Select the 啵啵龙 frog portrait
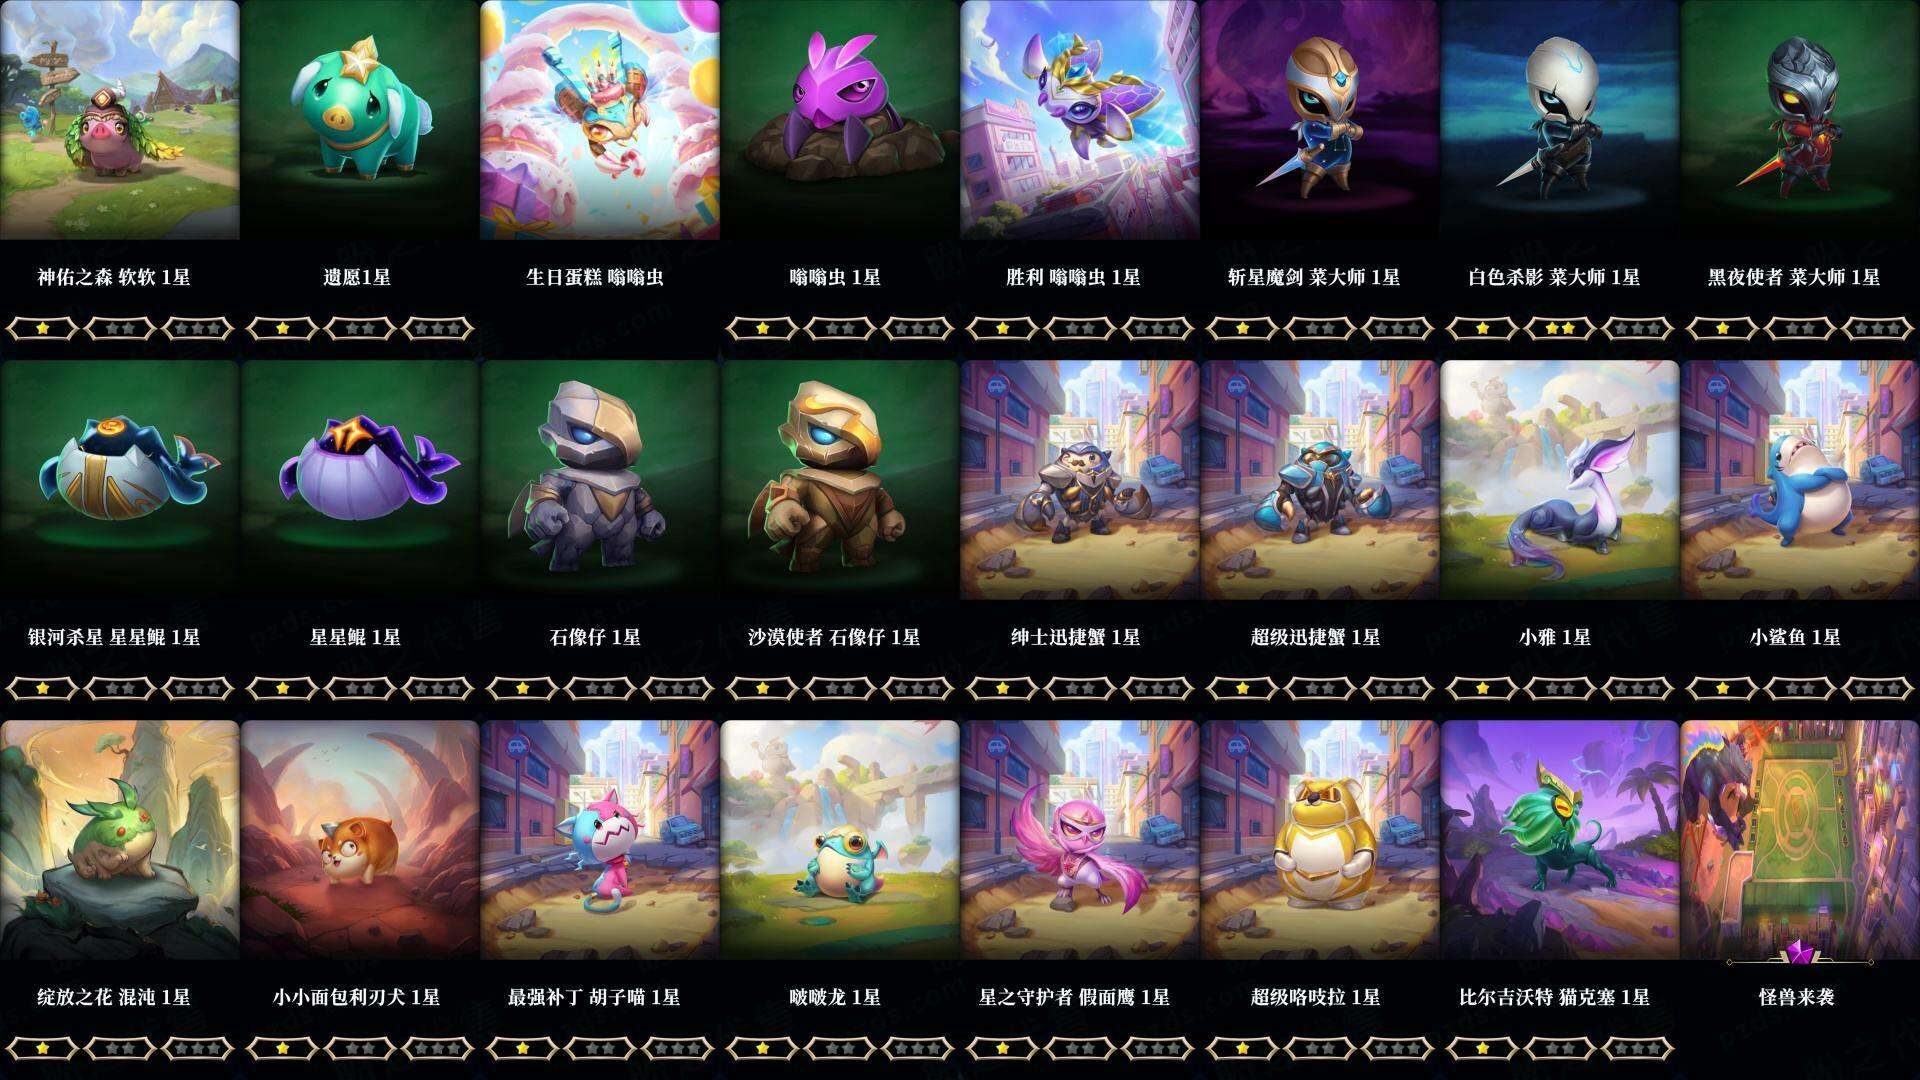 pos(840,840)
